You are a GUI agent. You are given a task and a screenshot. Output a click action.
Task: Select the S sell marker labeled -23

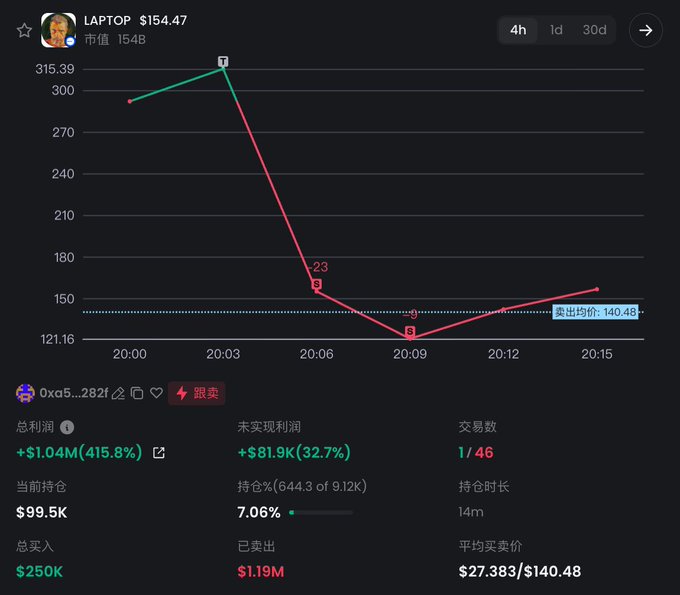tap(317, 284)
